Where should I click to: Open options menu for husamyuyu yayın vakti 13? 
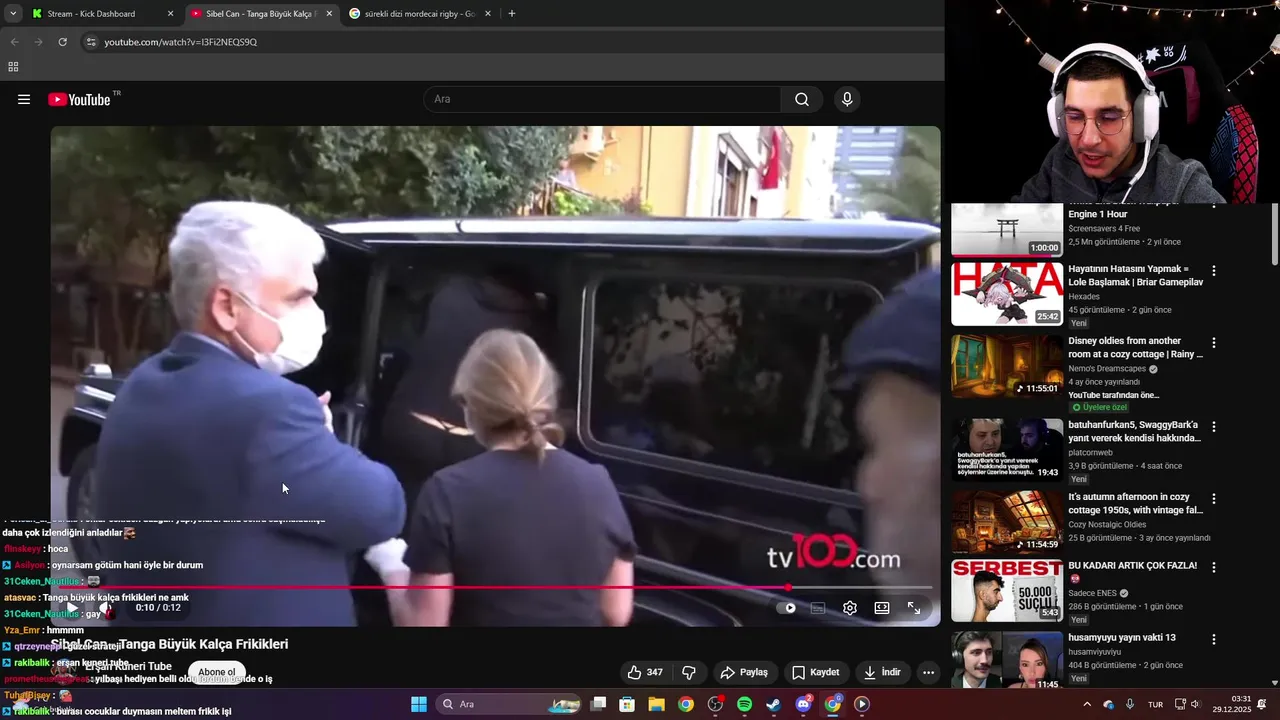click(x=1214, y=639)
